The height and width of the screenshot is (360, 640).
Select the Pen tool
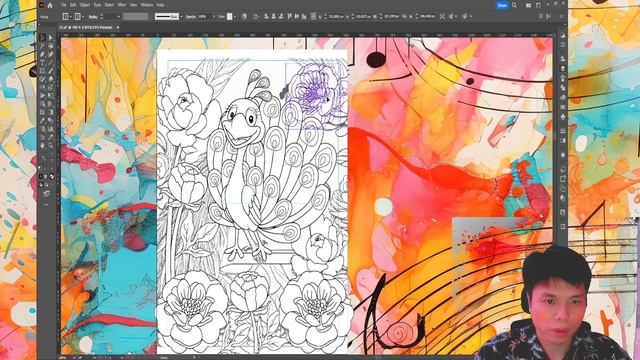coord(42,53)
